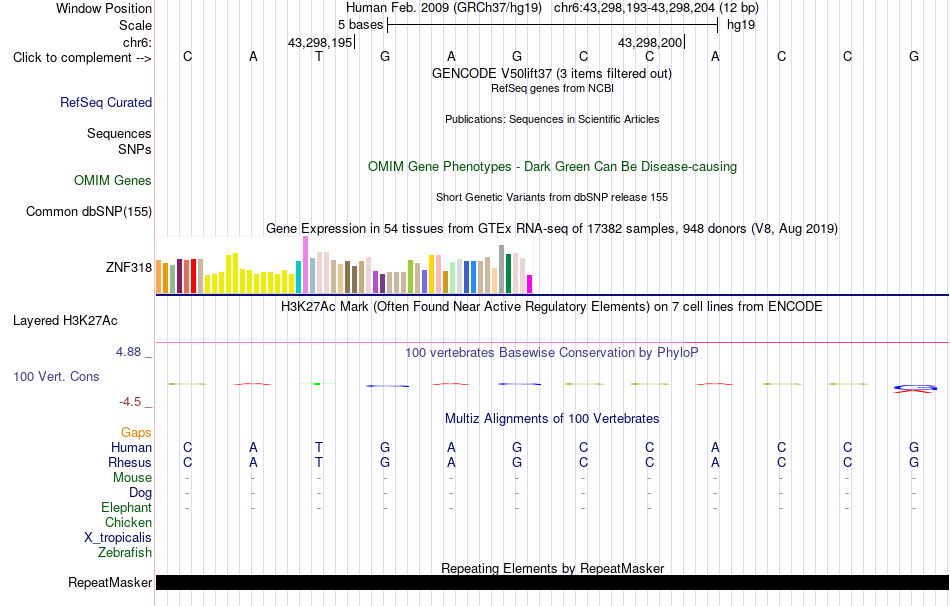
Task: Click the H3K27Ac Mark track title
Action: click(551, 306)
